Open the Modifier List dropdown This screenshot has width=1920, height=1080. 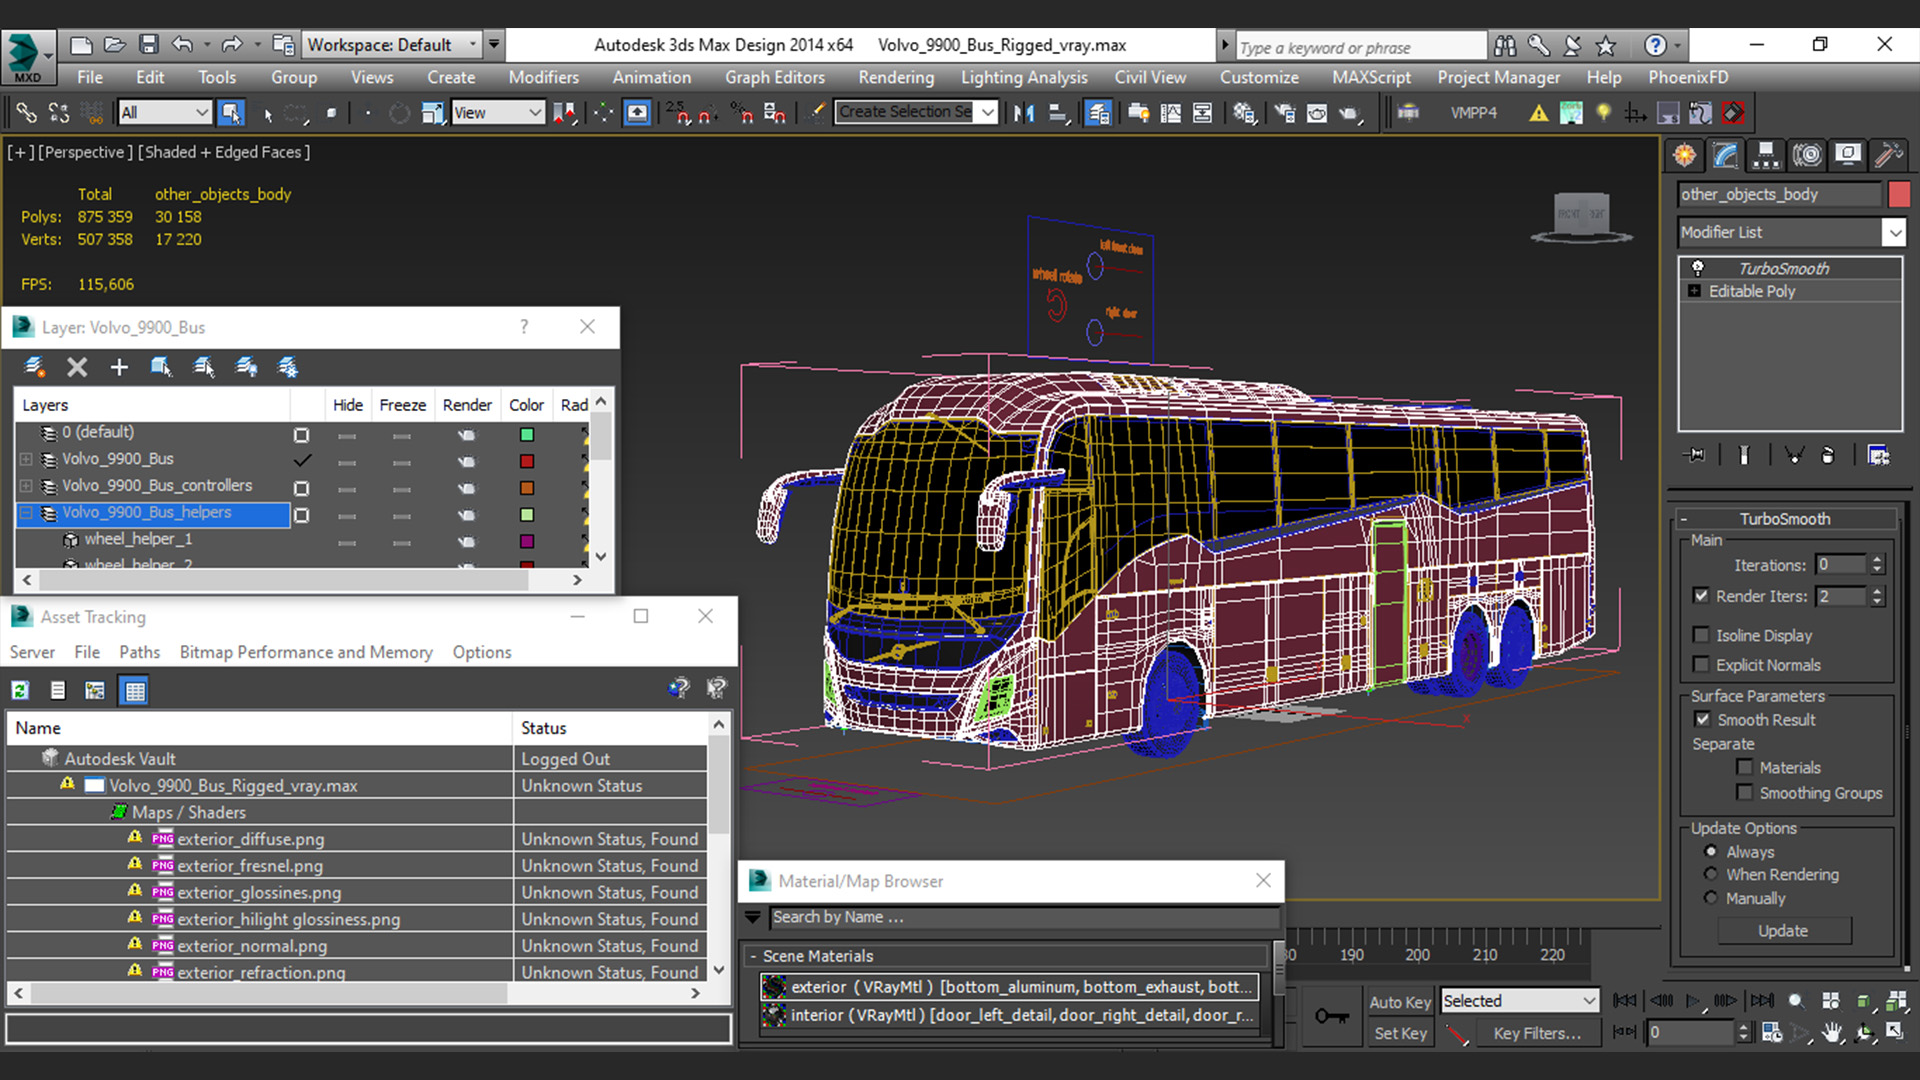[x=1894, y=232]
